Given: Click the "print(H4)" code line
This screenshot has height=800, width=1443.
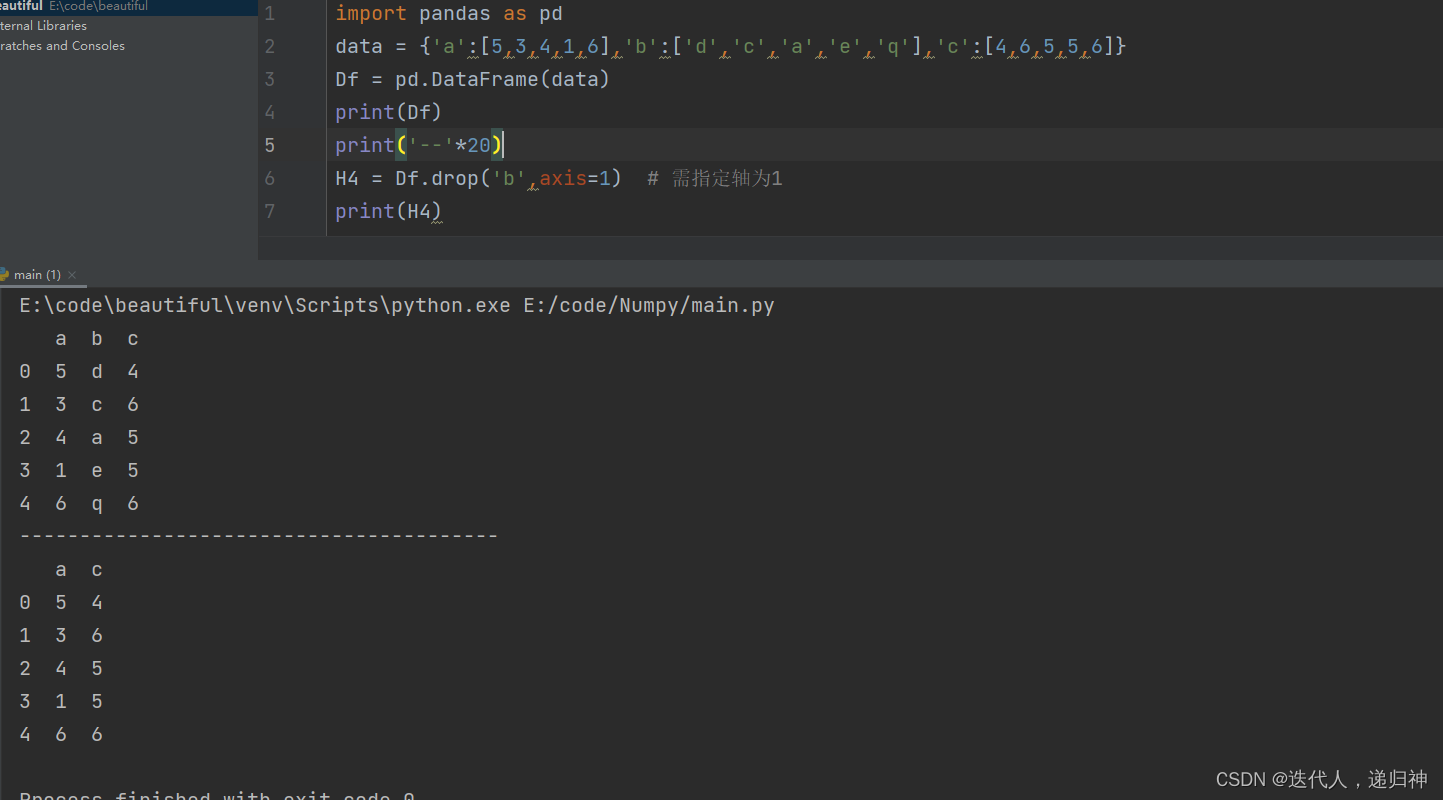Looking at the screenshot, I should pos(388,212).
